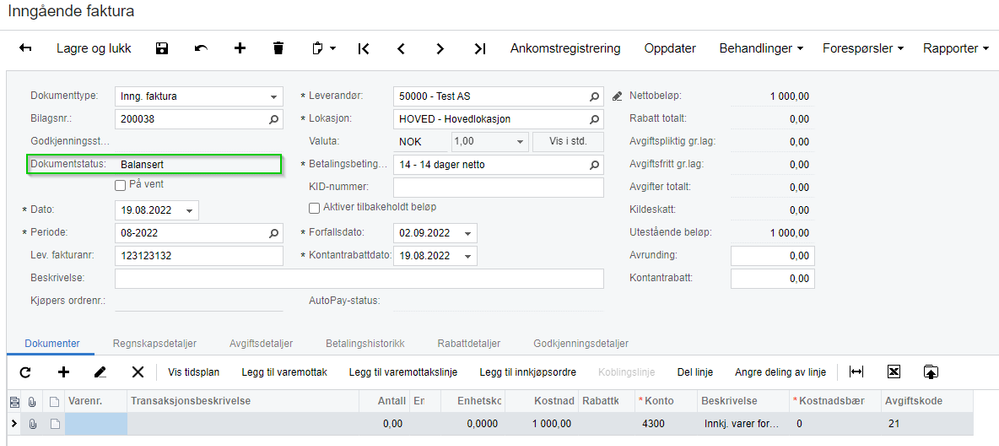
Task: Click the Avrunding amount field
Action: [x=773, y=255]
